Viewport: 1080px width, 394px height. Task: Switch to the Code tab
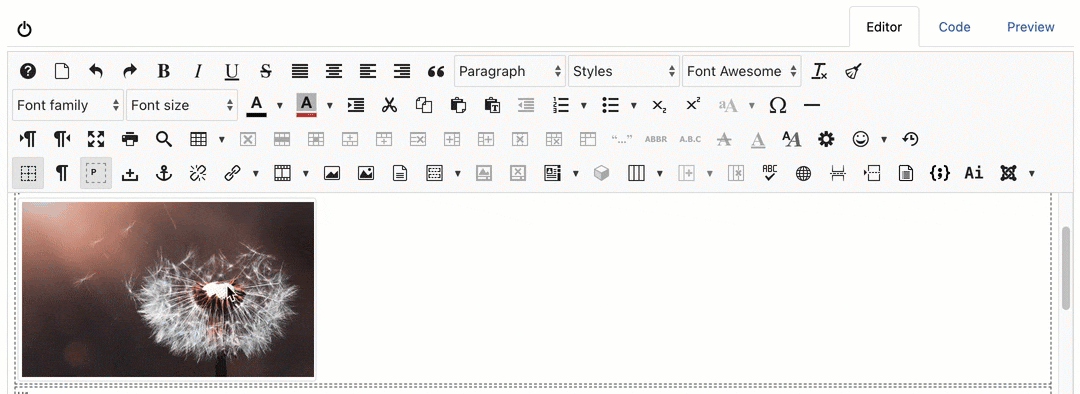coord(954,28)
